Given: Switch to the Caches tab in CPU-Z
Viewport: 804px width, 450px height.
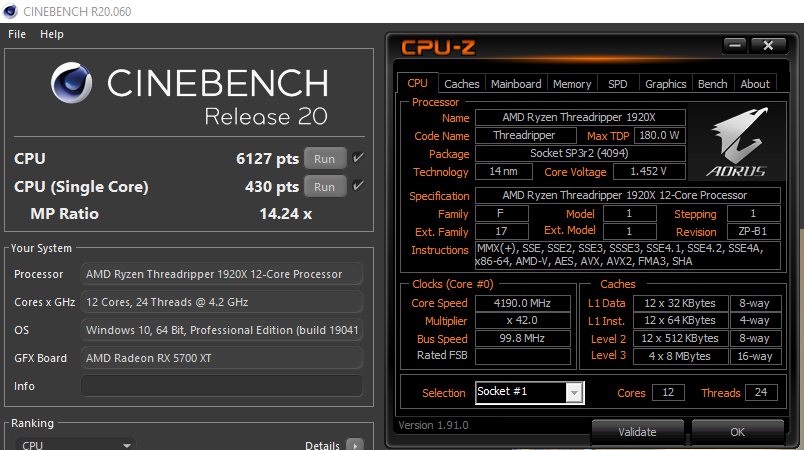Looking at the screenshot, I should (461, 84).
